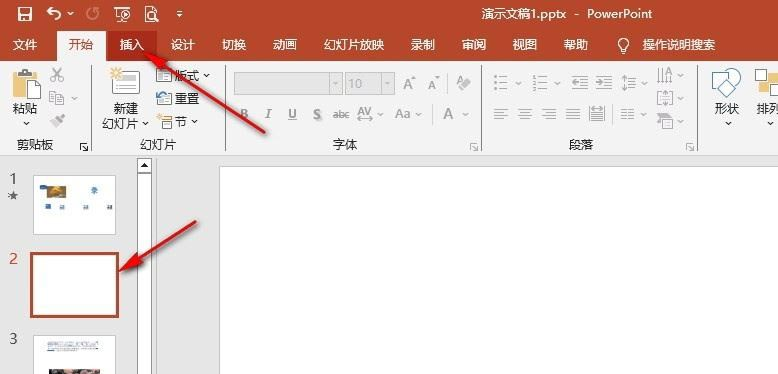Click the Decrease Font Size icon
The image size is (778, 374).
coord(434,83)
